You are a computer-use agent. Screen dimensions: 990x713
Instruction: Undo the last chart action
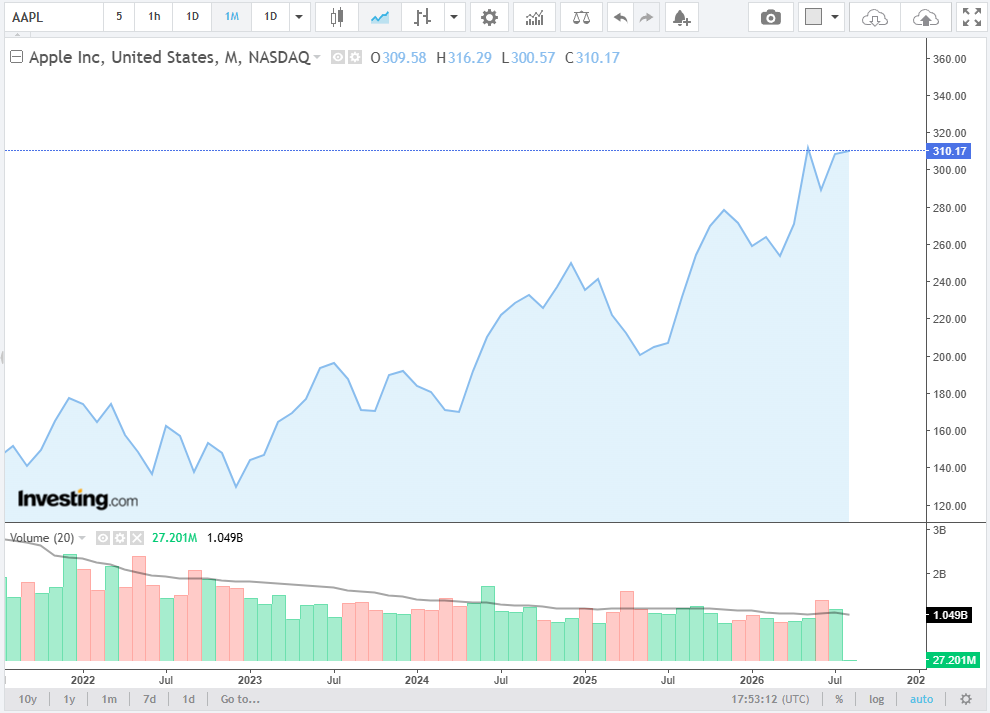click(x=621, y=17)
